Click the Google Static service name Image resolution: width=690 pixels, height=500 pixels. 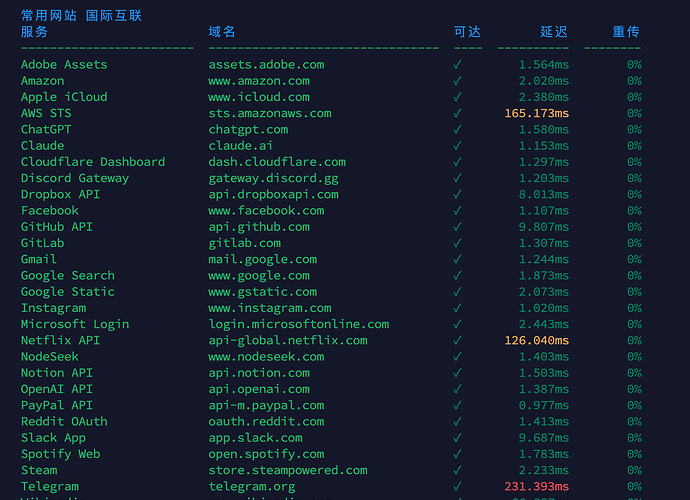coord(68,292)
